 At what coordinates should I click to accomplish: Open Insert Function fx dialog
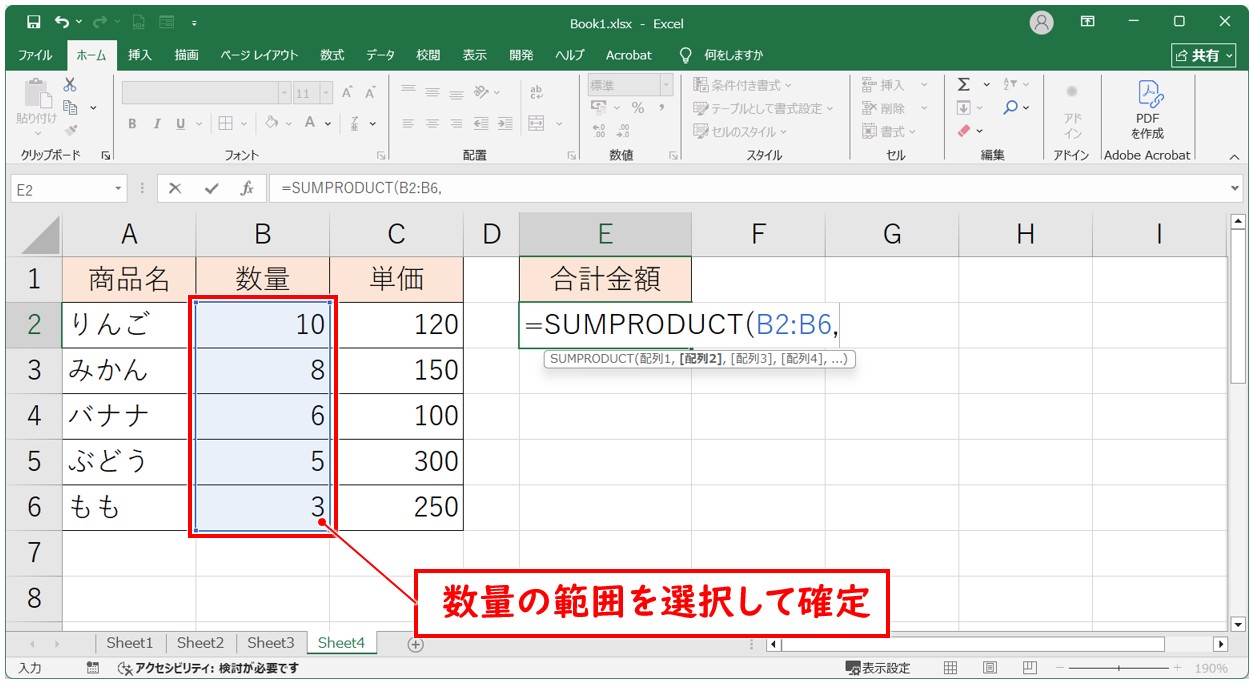point(246,188)
